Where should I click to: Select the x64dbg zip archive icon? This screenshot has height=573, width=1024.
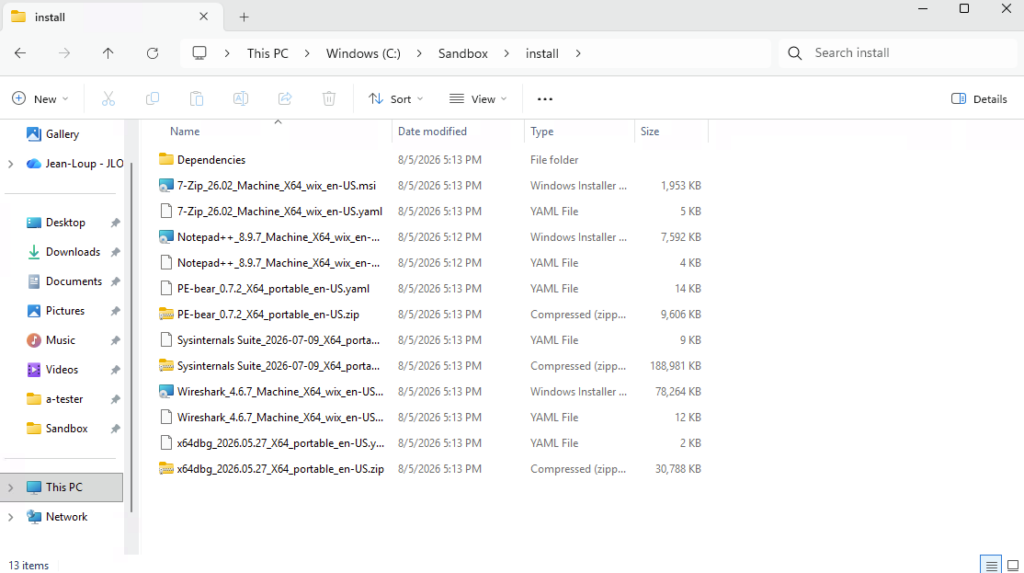167,468
